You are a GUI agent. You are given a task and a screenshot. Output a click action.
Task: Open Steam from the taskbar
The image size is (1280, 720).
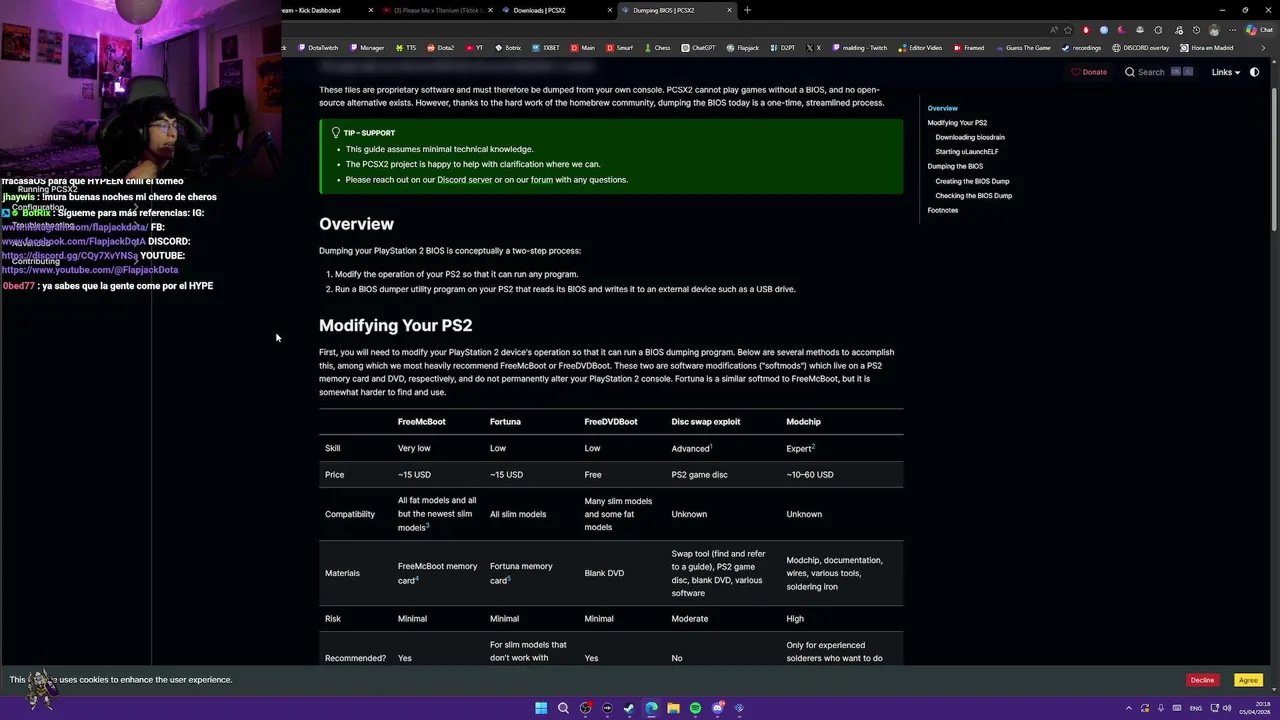tap(629, 708)
